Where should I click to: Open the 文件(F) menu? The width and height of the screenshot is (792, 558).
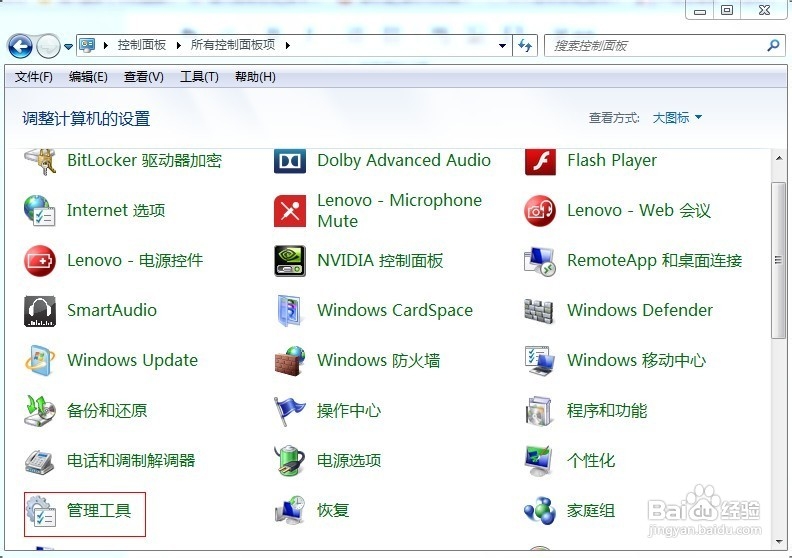pos(34,77)
